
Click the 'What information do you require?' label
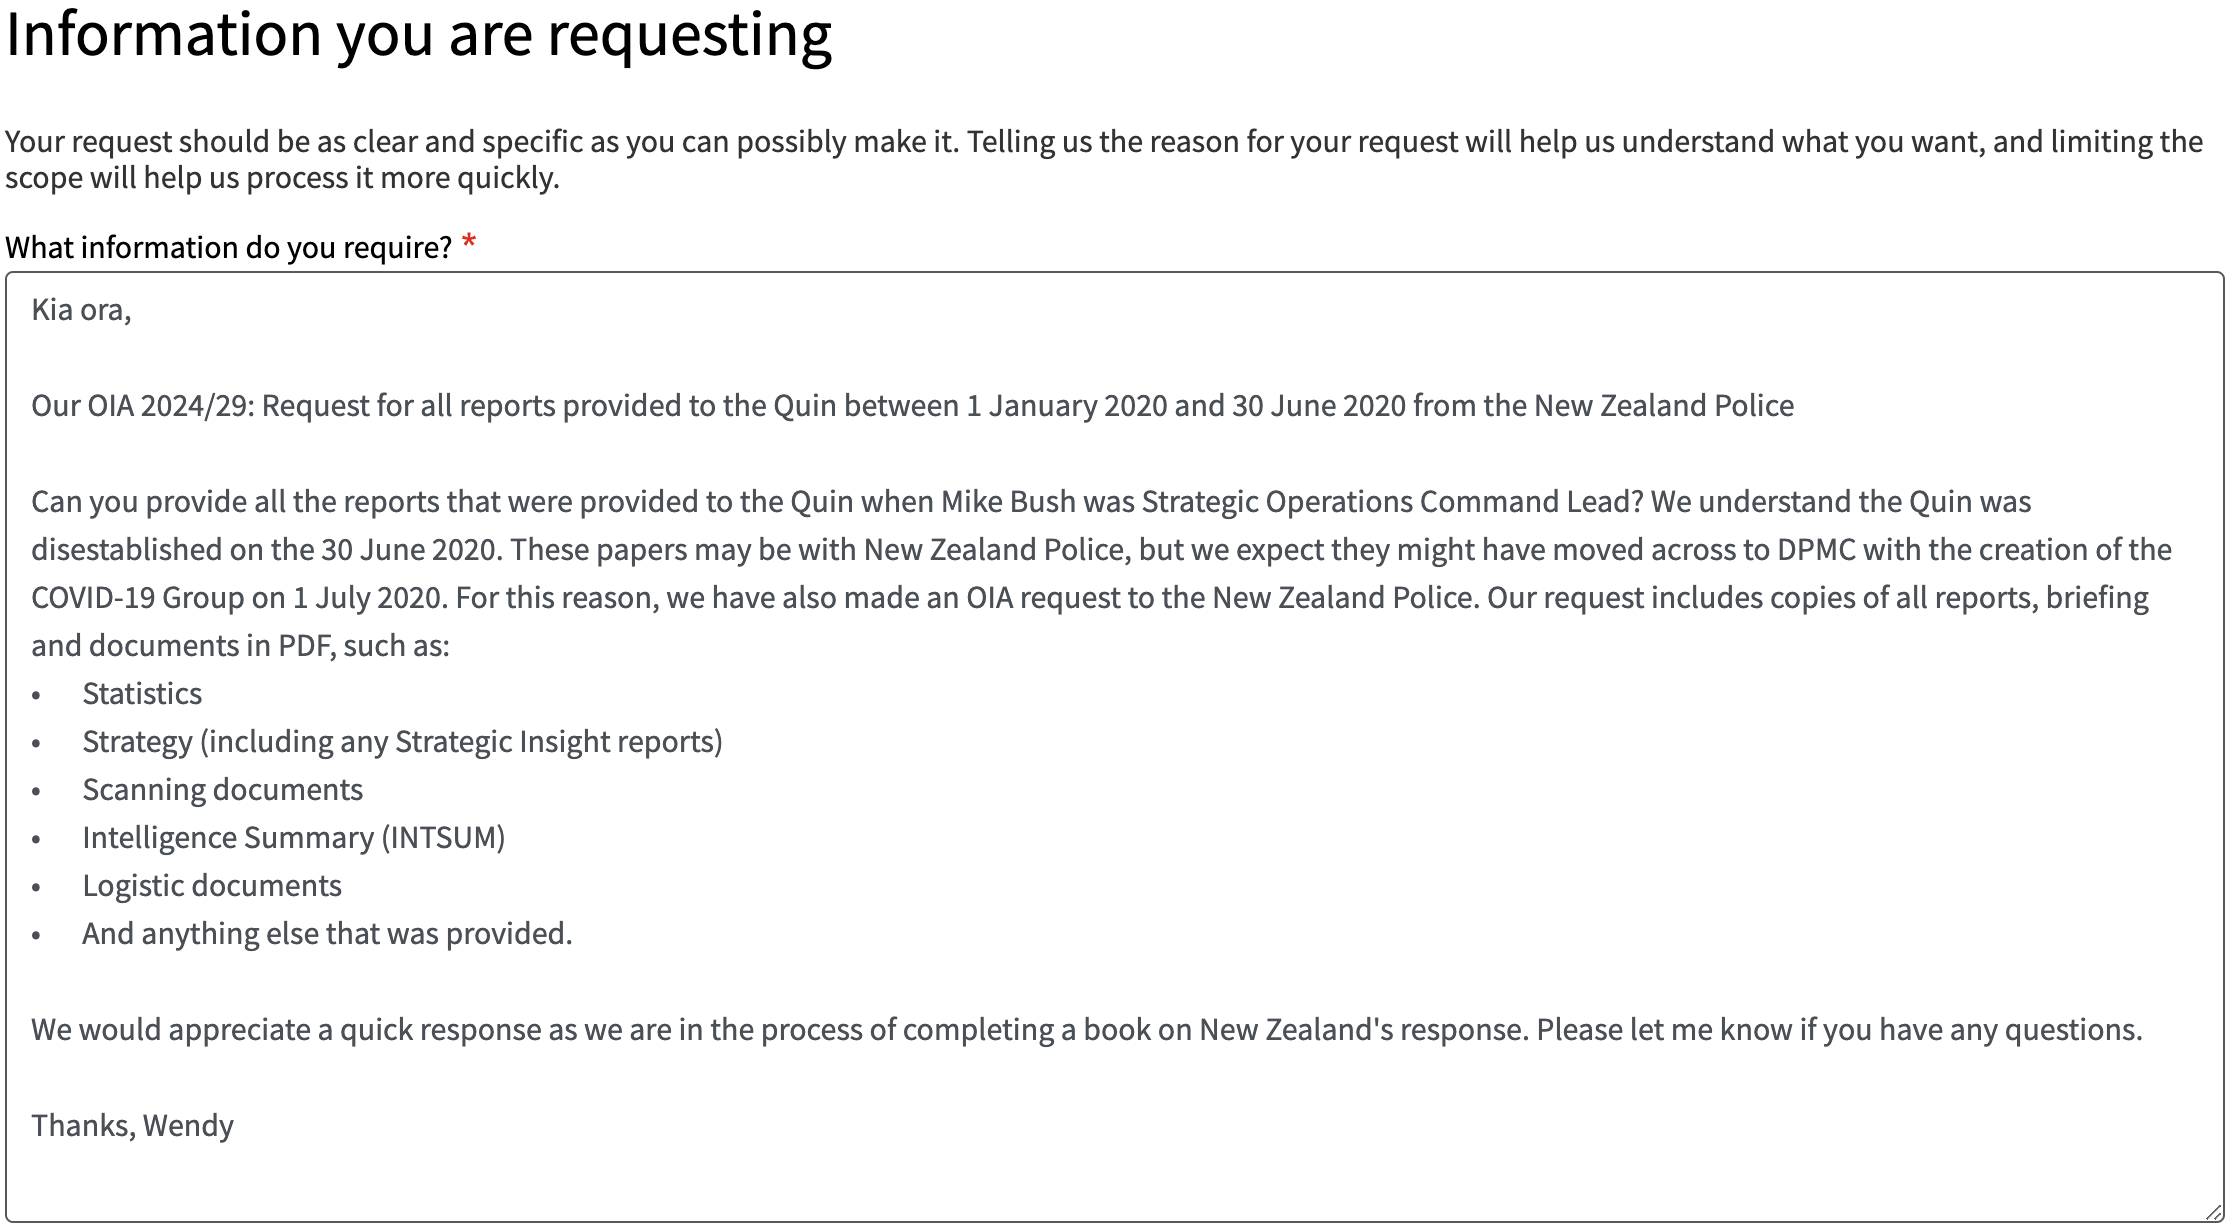(x=229, y=247)
